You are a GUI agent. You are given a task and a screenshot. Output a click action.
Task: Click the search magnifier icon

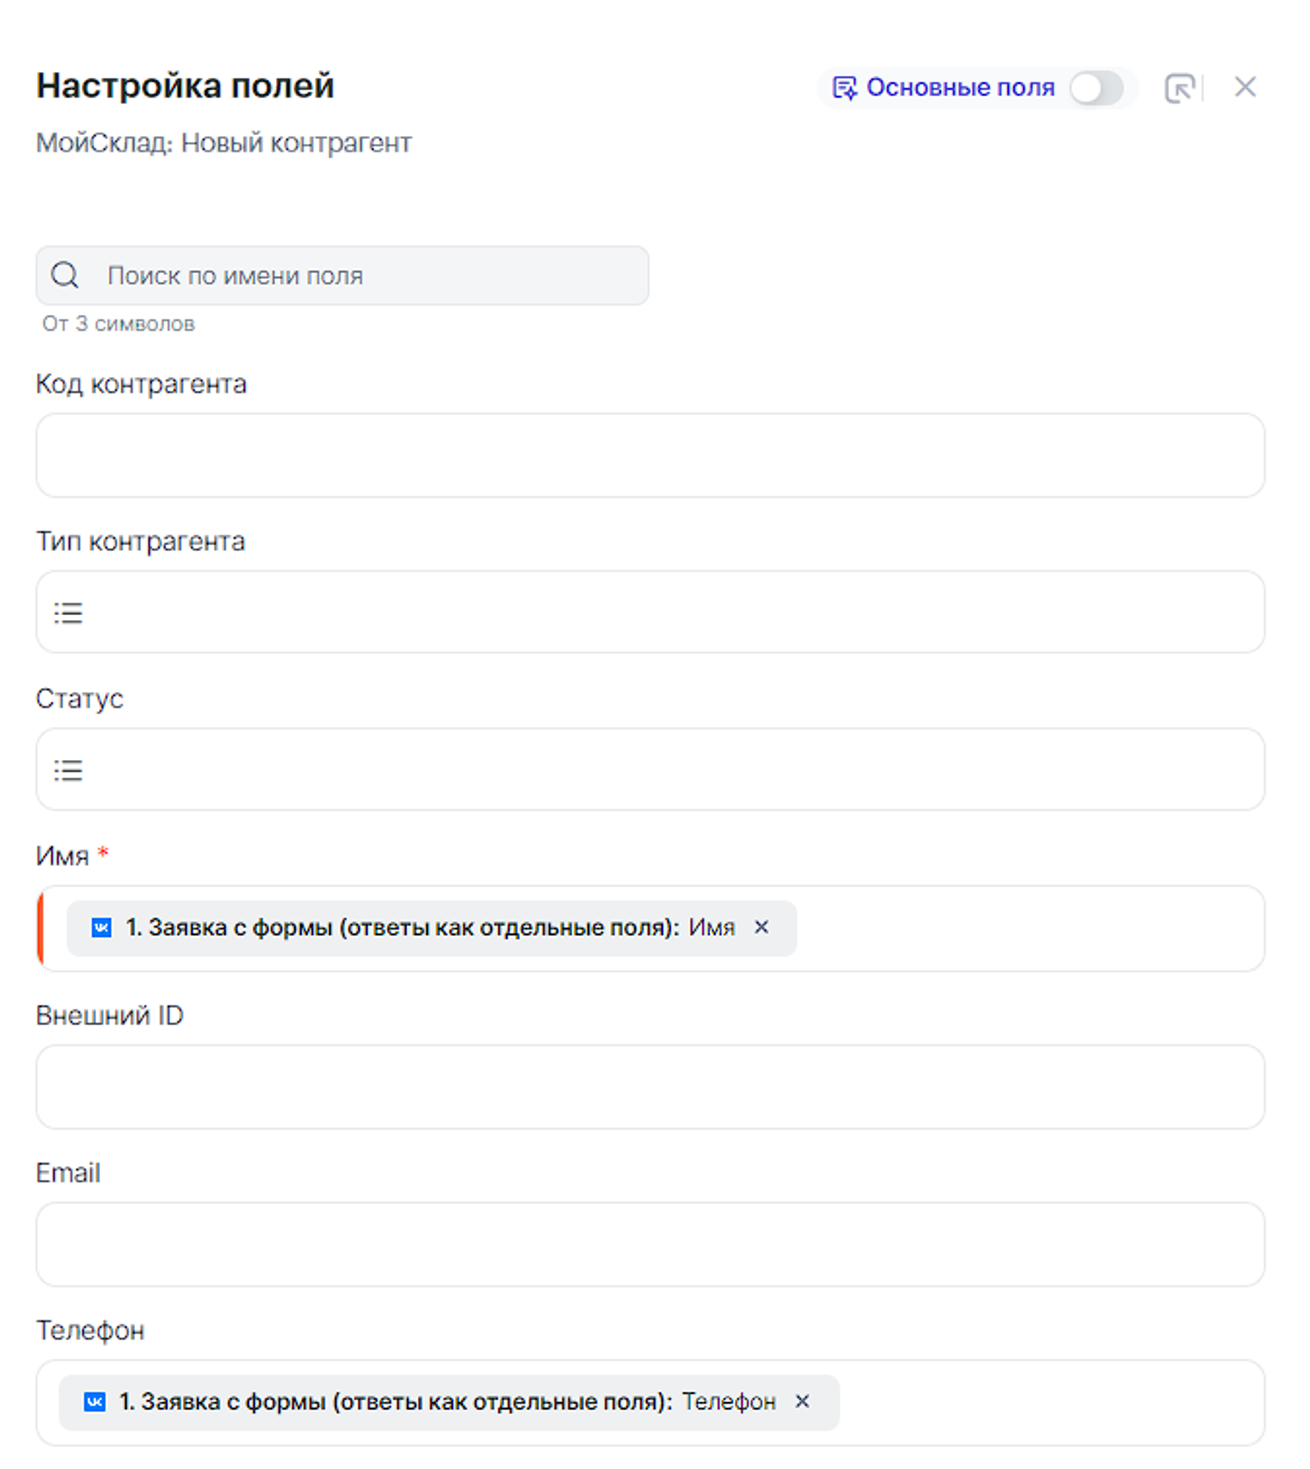tap(65, 275)
